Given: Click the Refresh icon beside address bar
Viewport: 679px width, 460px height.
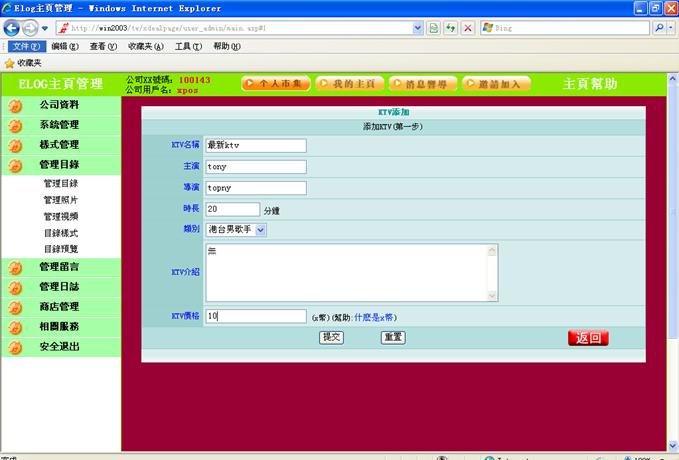Looking at the screenshot, I should [x=451, y=28].
